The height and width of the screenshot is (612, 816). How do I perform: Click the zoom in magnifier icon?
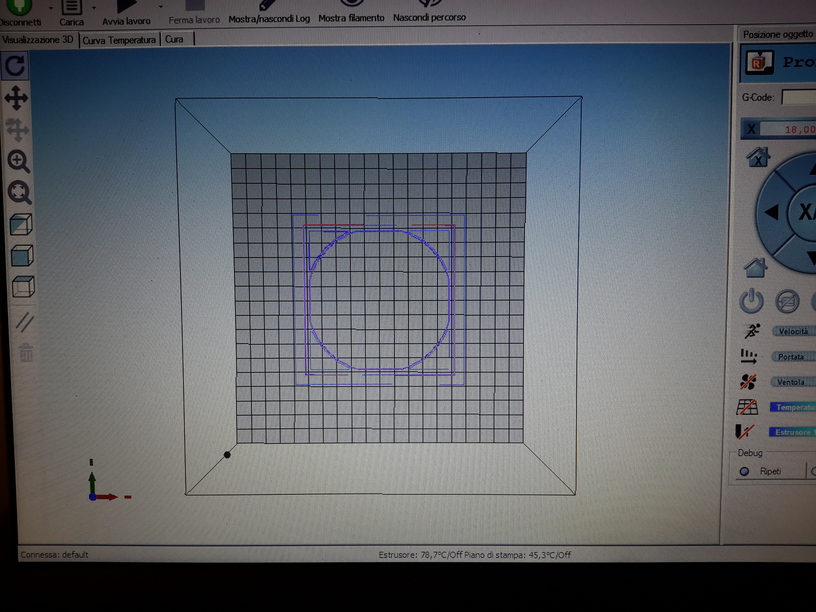18,161
